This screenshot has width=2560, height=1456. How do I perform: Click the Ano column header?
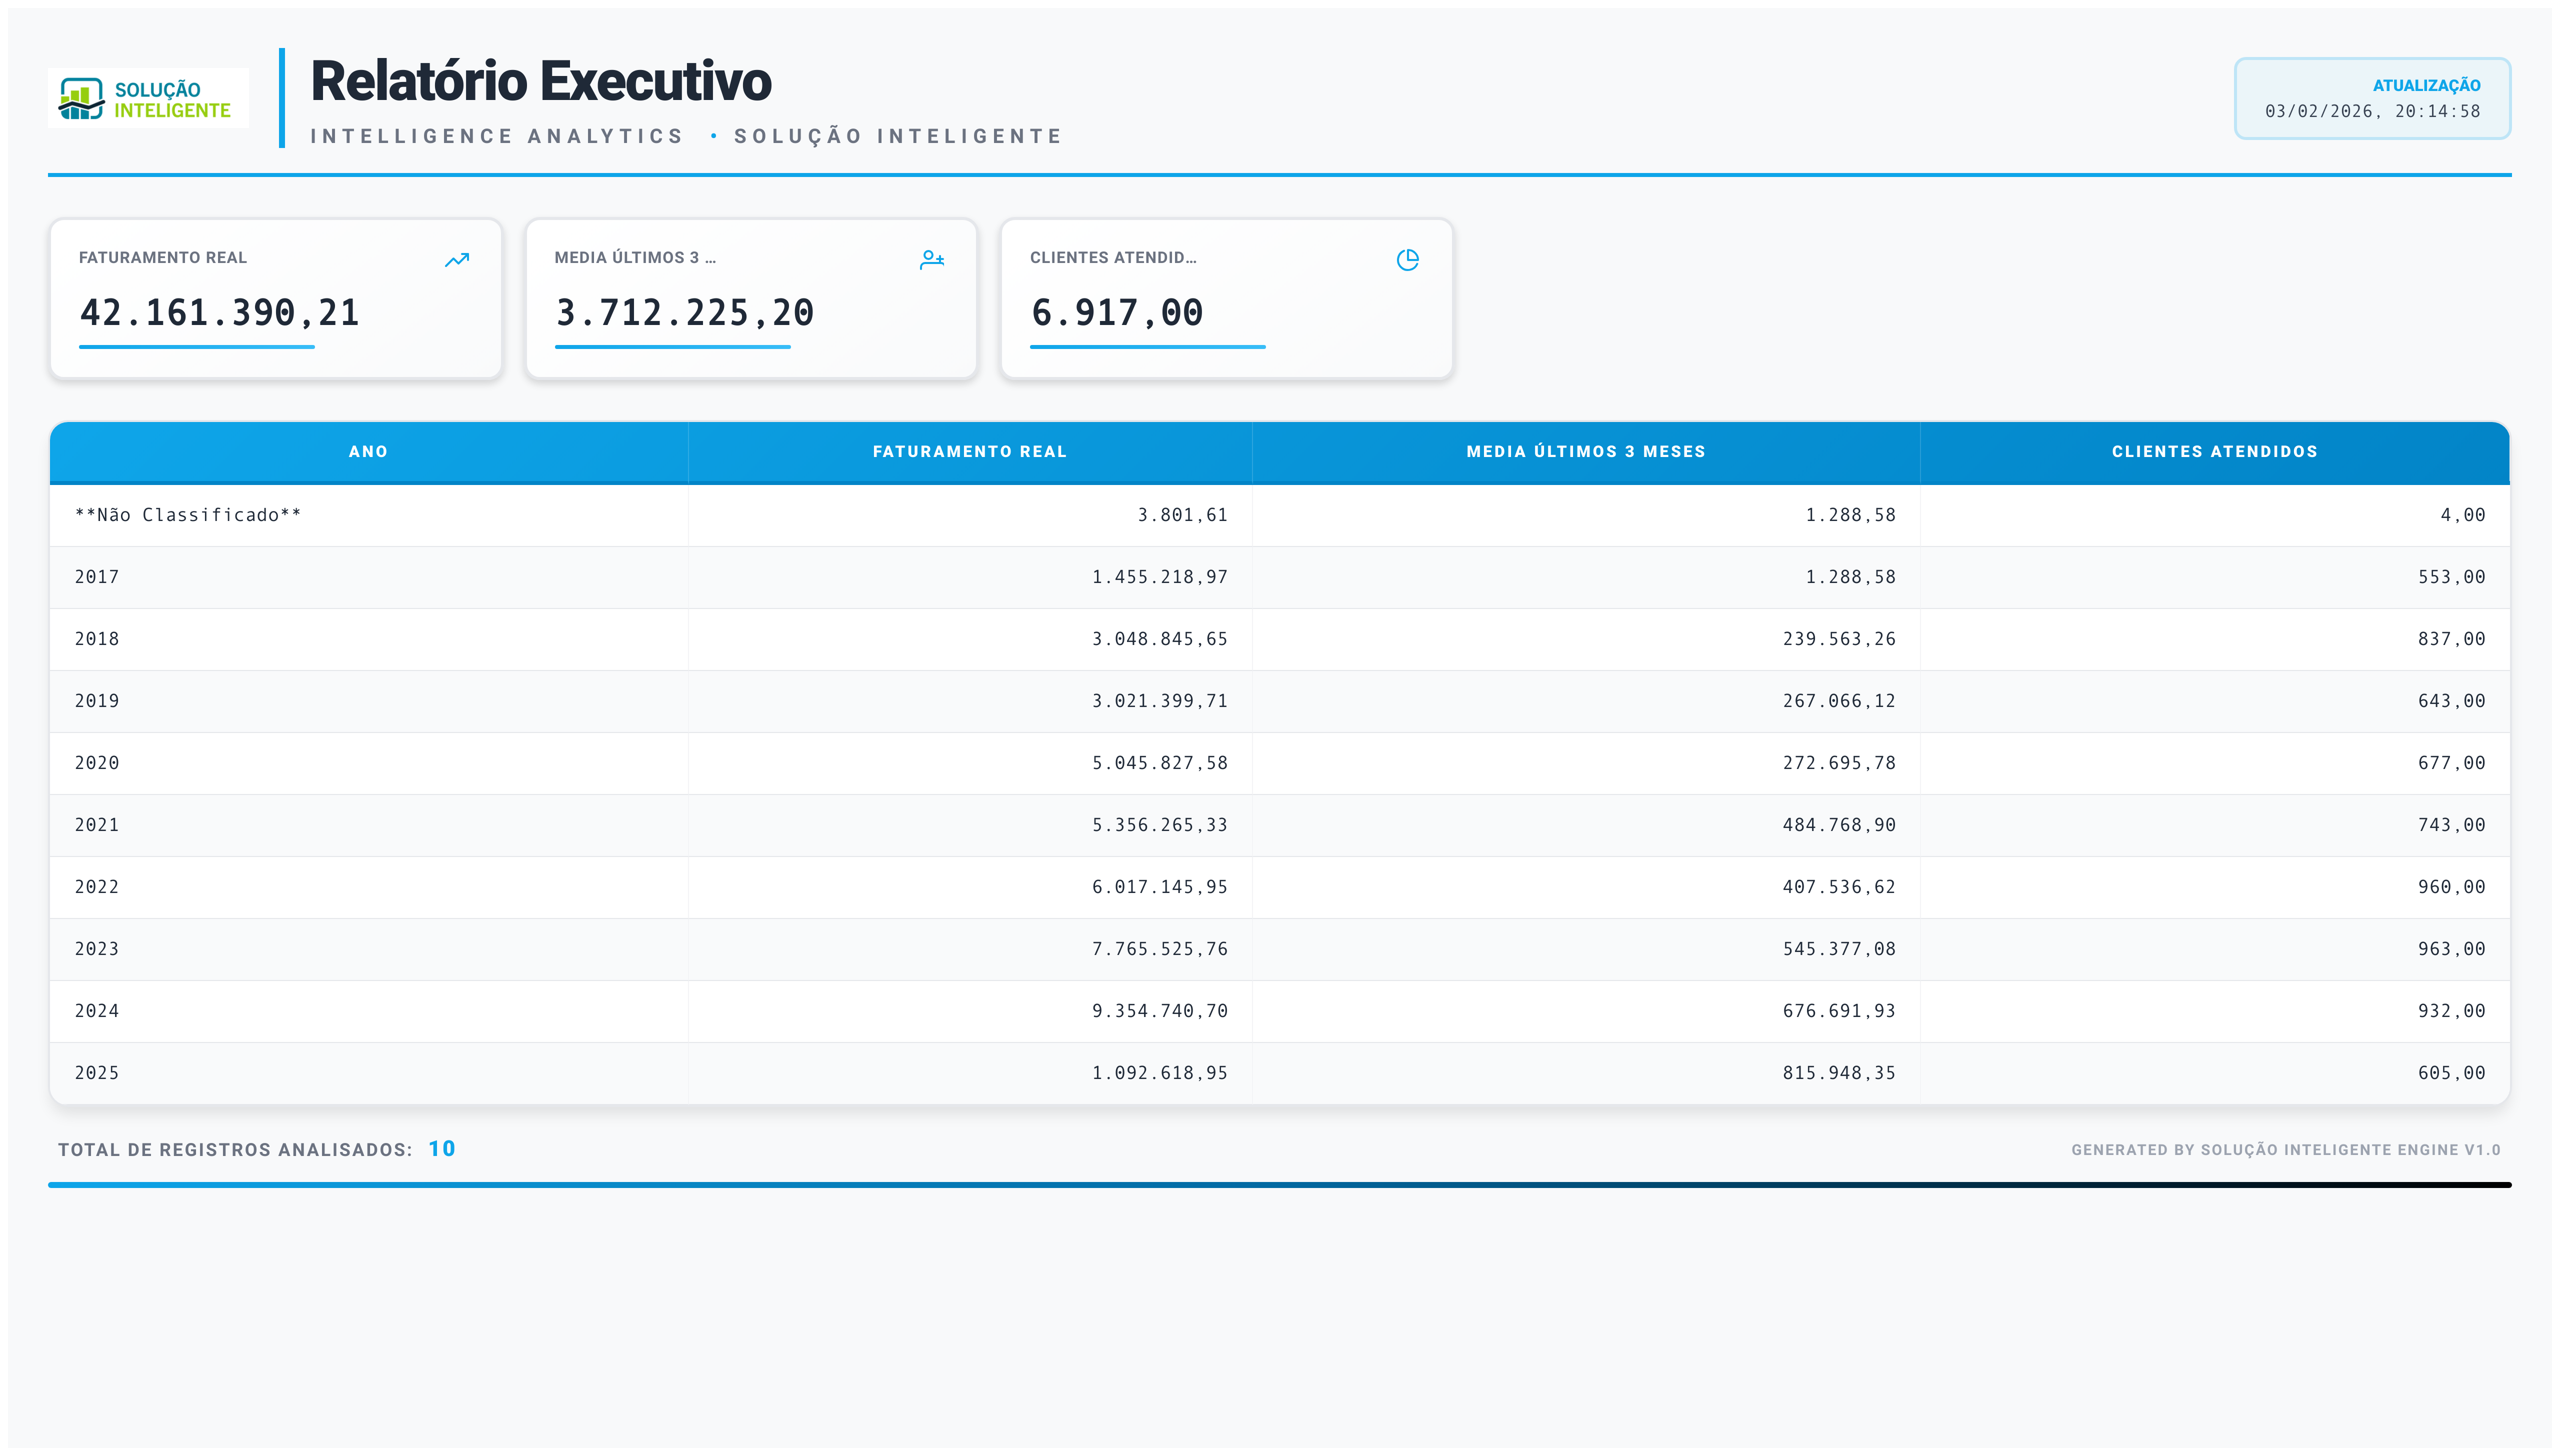click(368, 452)
